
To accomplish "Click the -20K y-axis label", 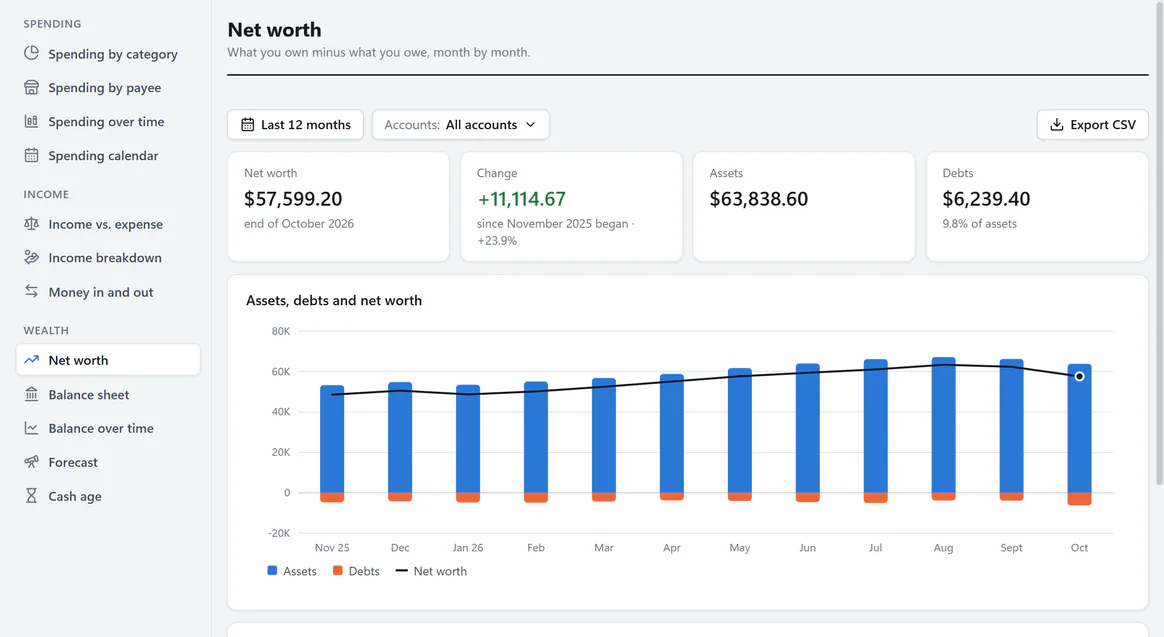I will coord(279,533).
